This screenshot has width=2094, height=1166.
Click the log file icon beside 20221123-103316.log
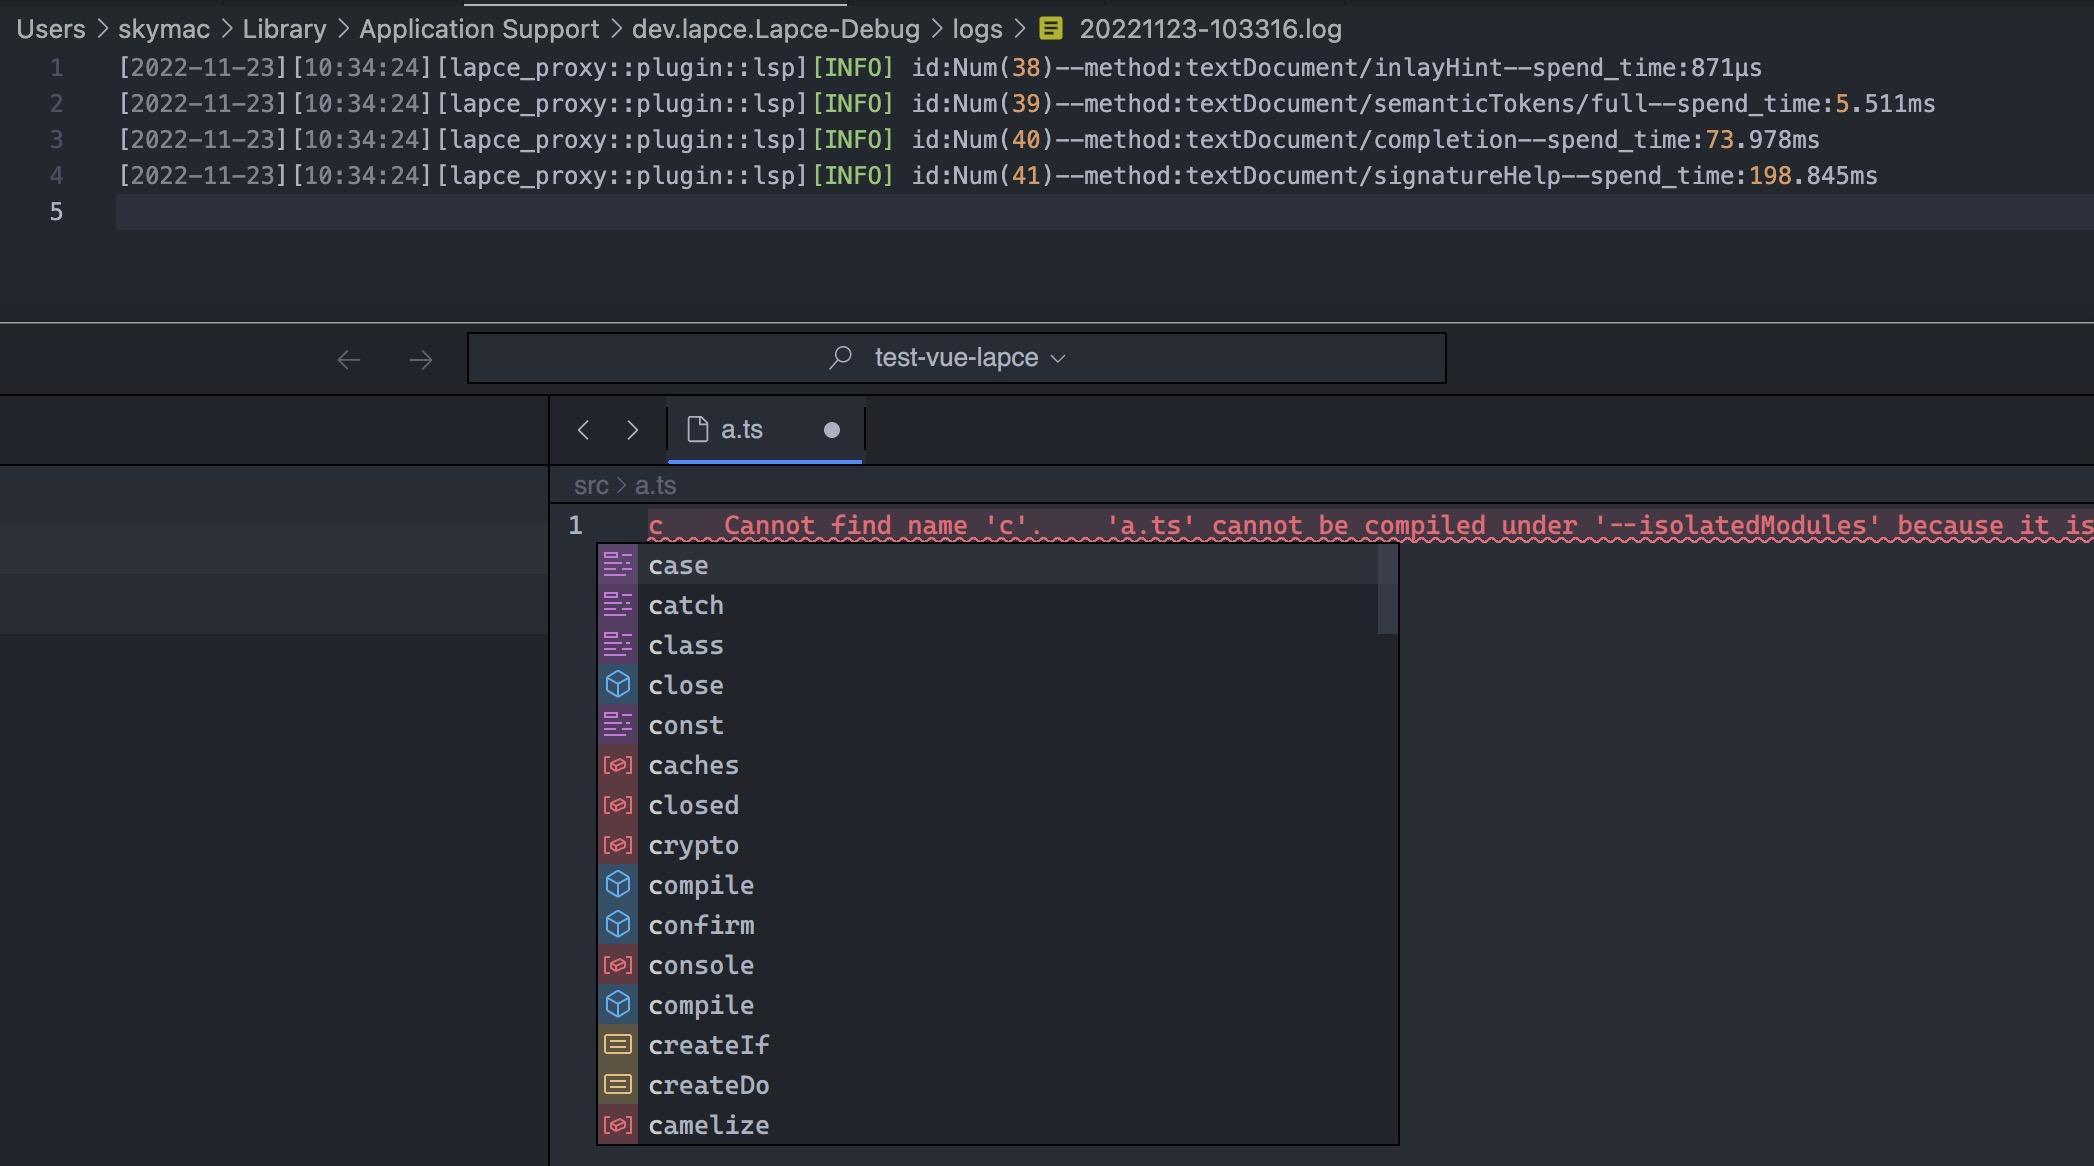(1048, 29)
